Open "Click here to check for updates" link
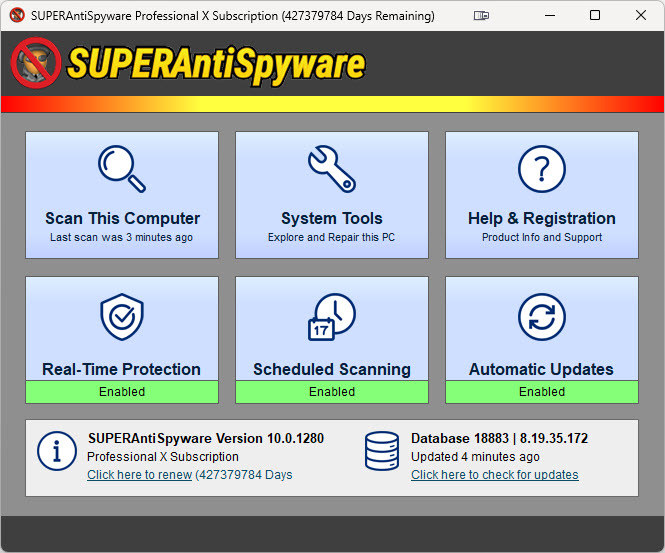 coord(494,475)
